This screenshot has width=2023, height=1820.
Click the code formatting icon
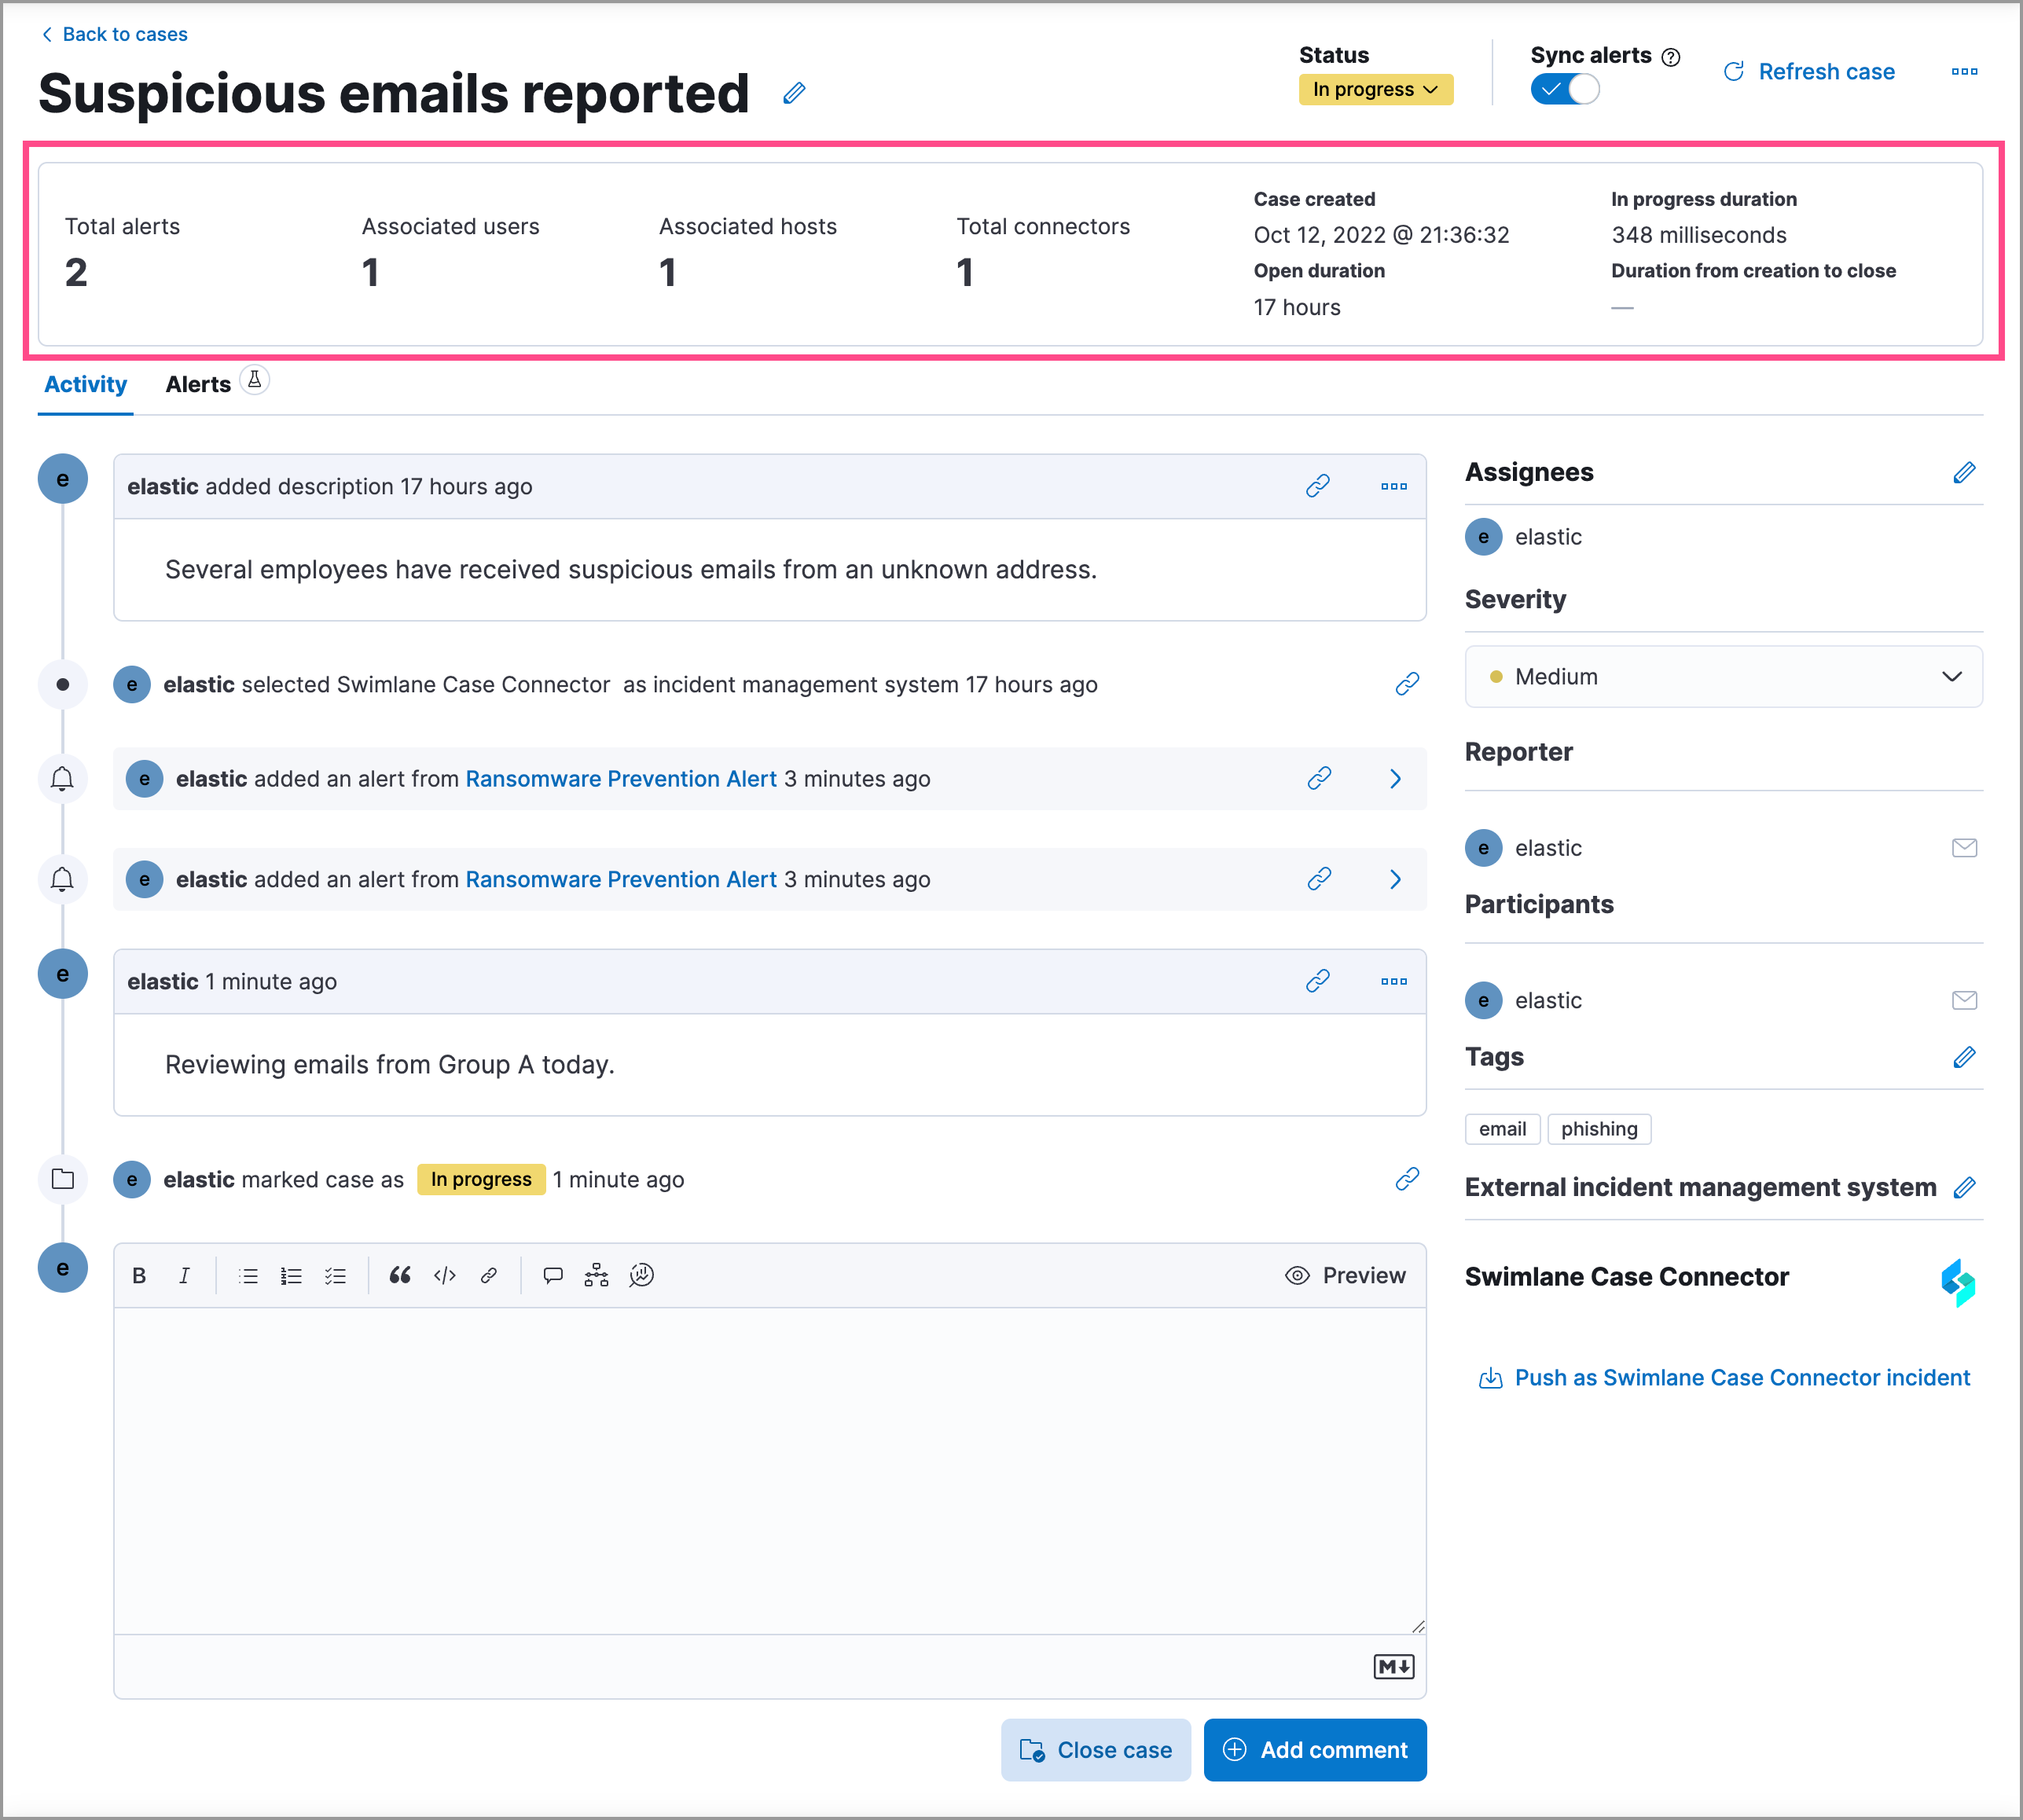[x=445, y=1275]
